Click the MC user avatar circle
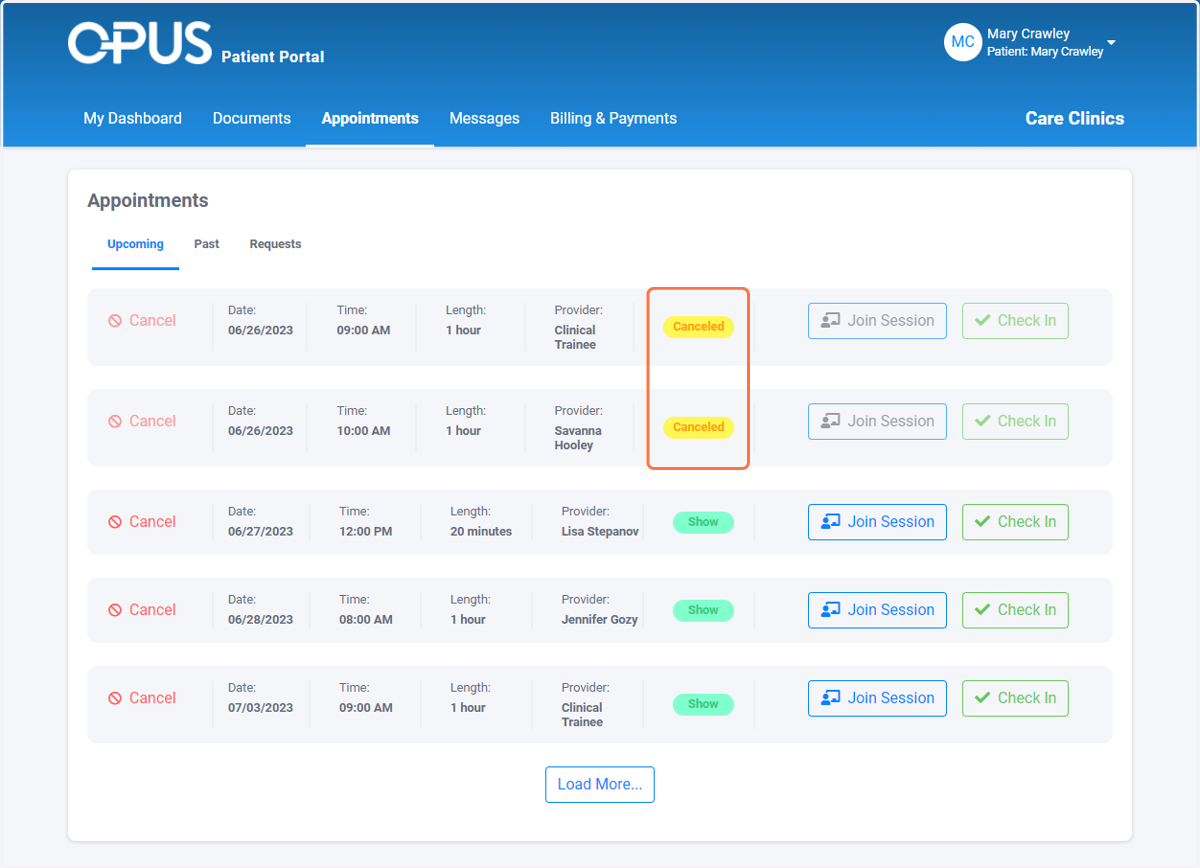 963,42
